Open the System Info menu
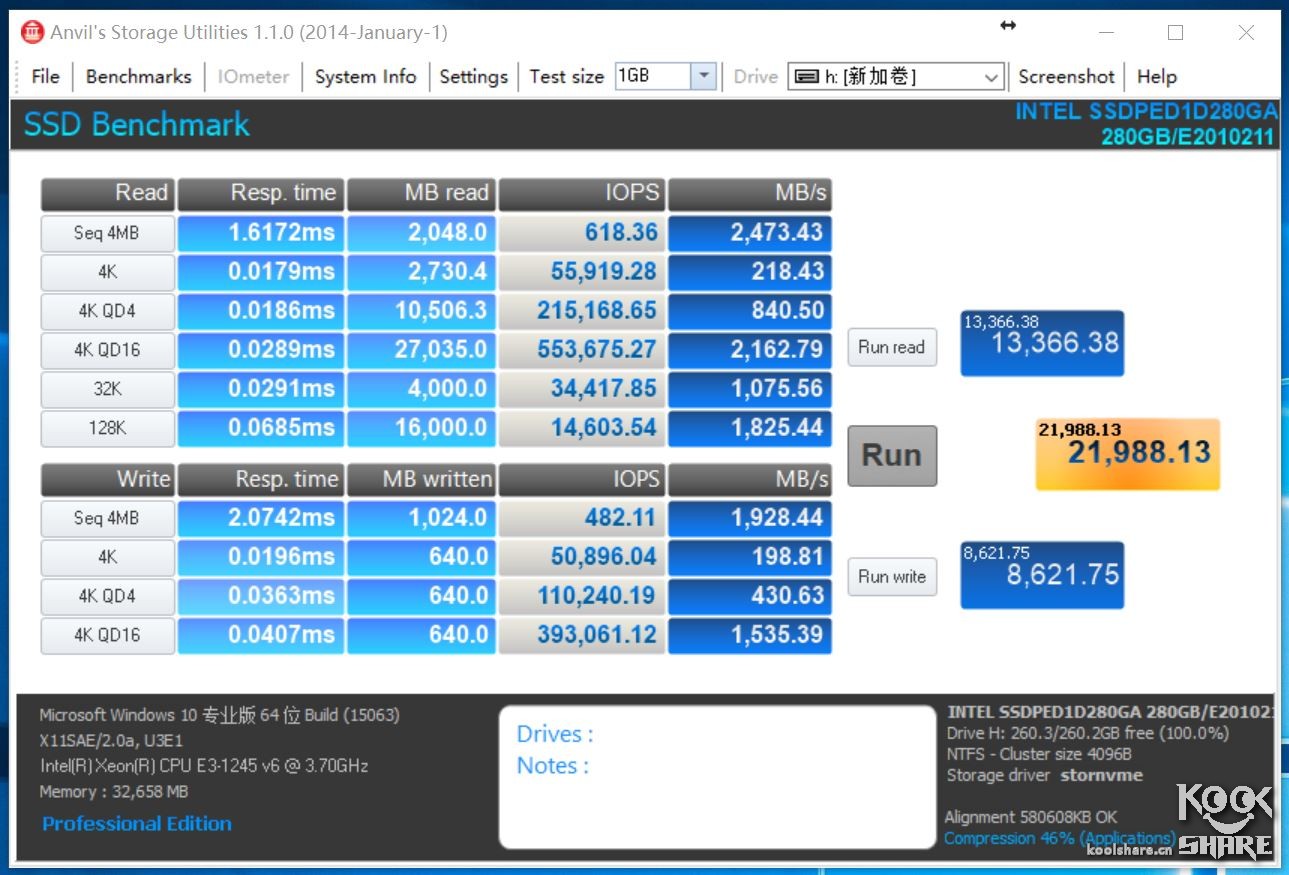 point(365,76)
